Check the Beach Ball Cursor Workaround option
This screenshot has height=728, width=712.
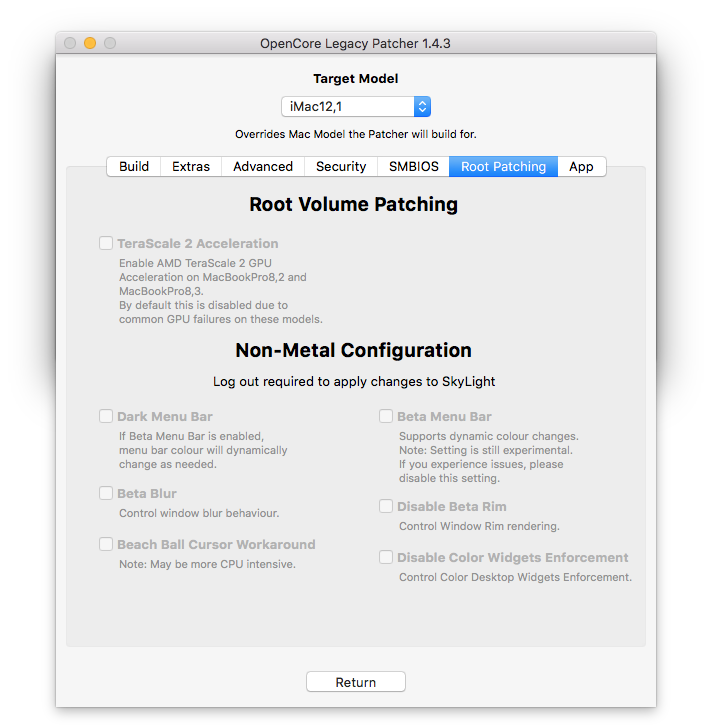click(106, 544)
